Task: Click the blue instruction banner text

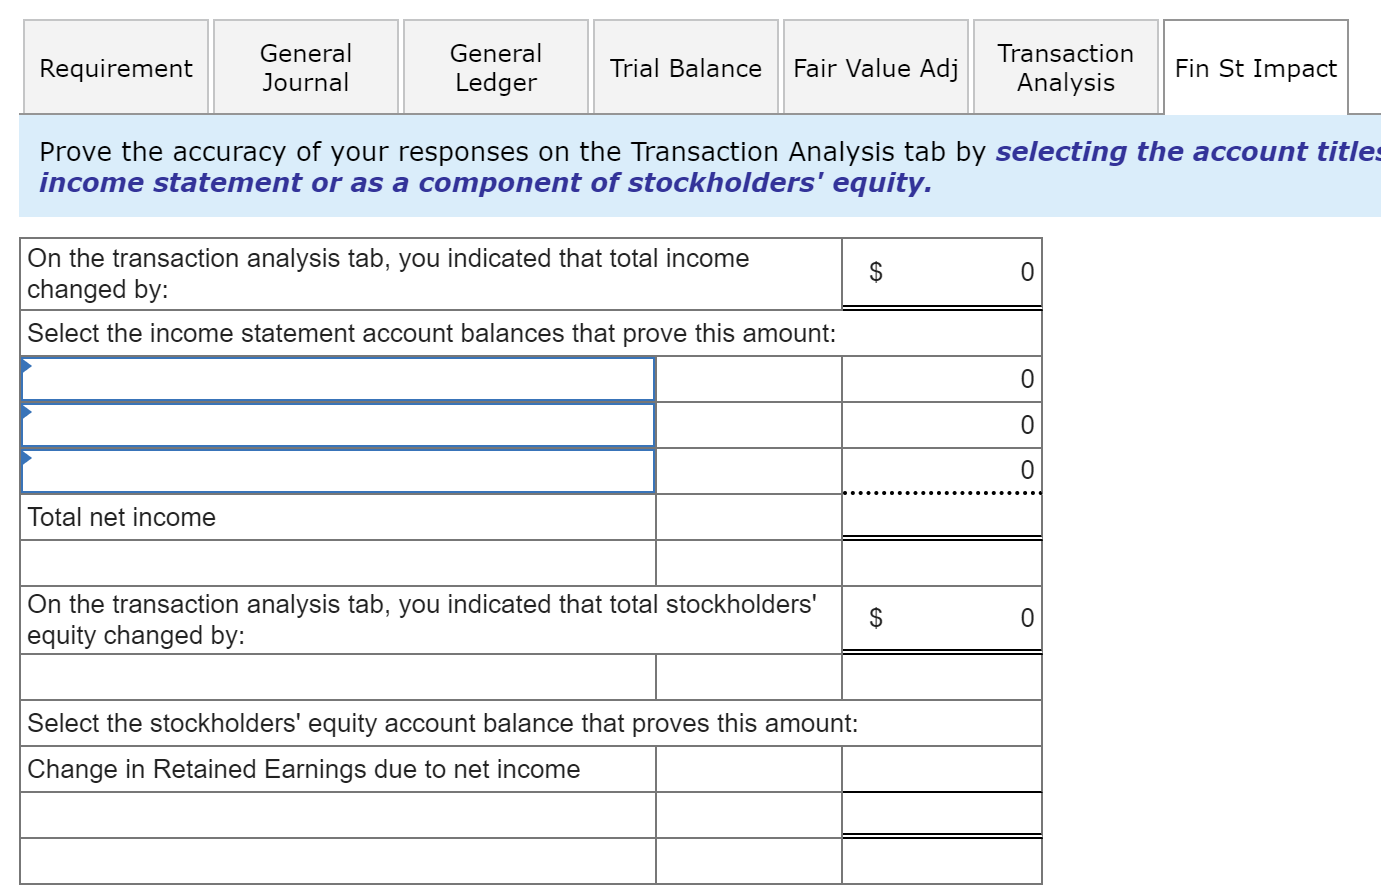Action: [500, 166]
